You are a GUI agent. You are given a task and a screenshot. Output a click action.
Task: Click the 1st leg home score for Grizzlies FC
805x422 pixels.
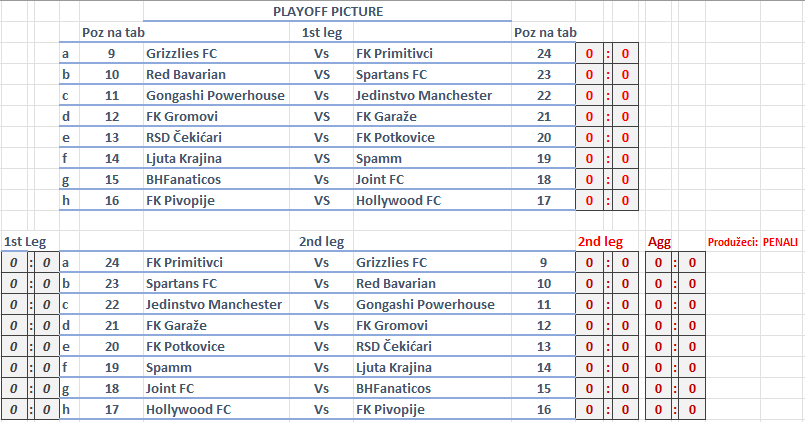(590, 54)
